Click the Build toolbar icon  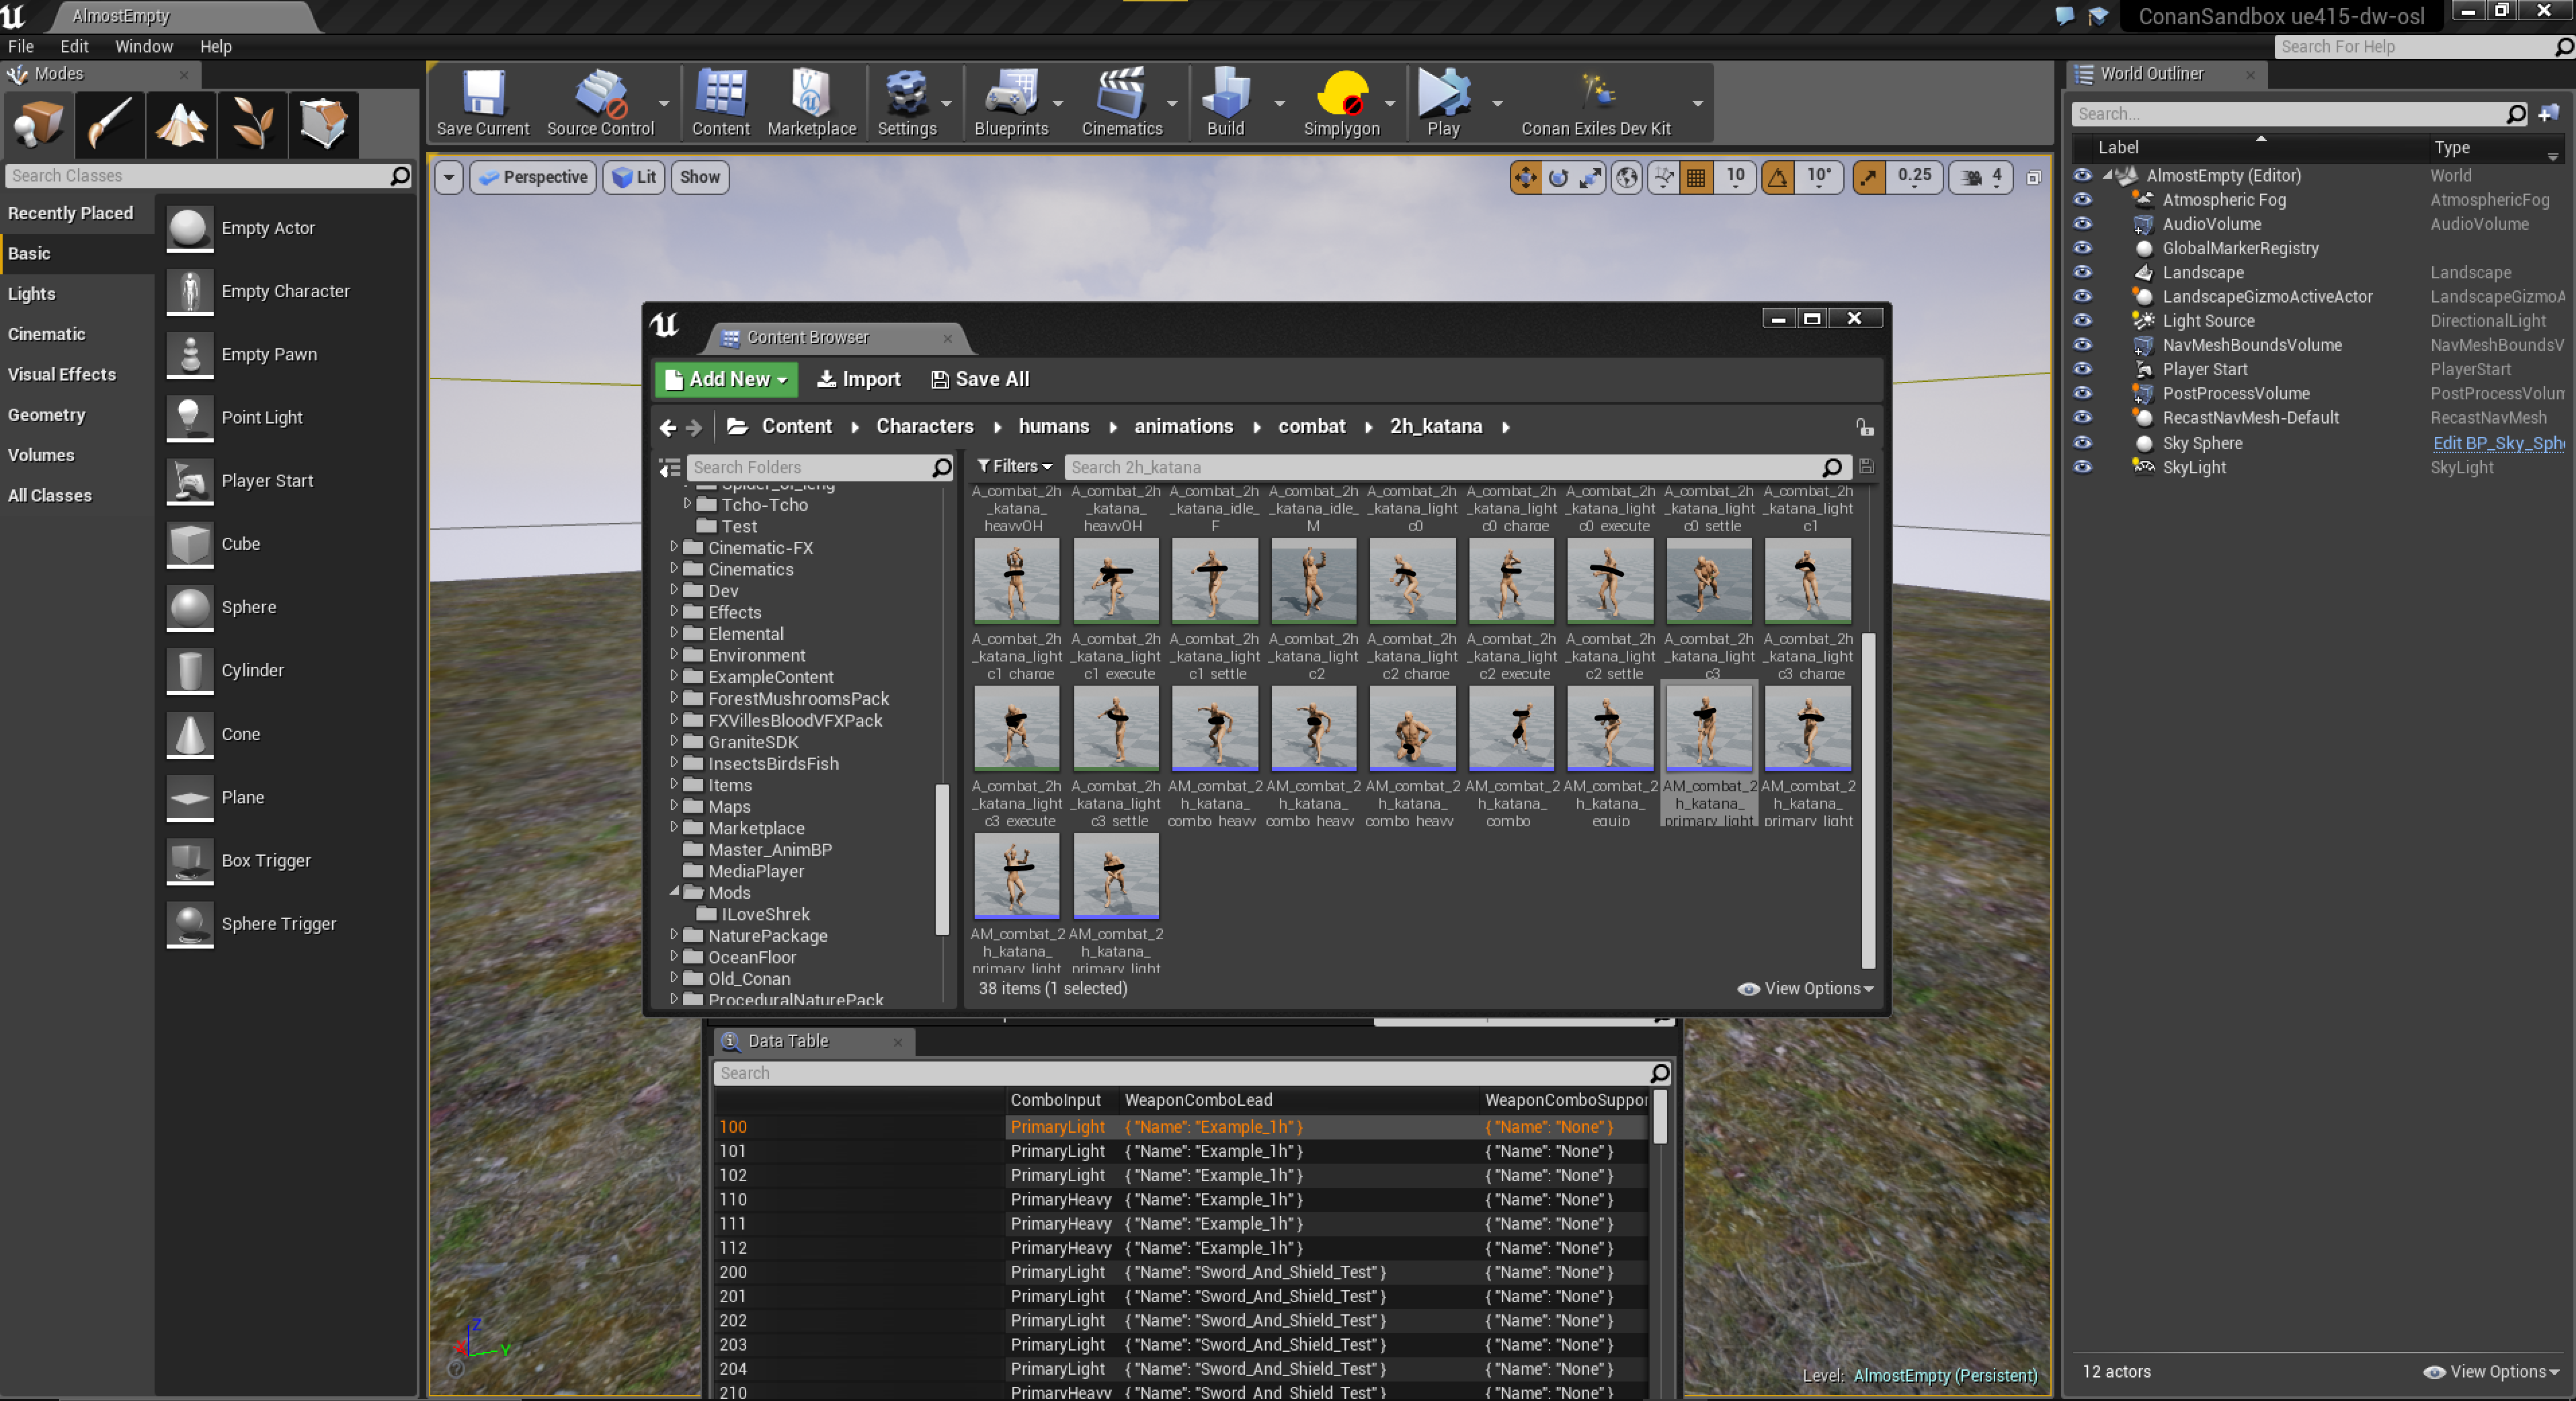[1225, 101]
